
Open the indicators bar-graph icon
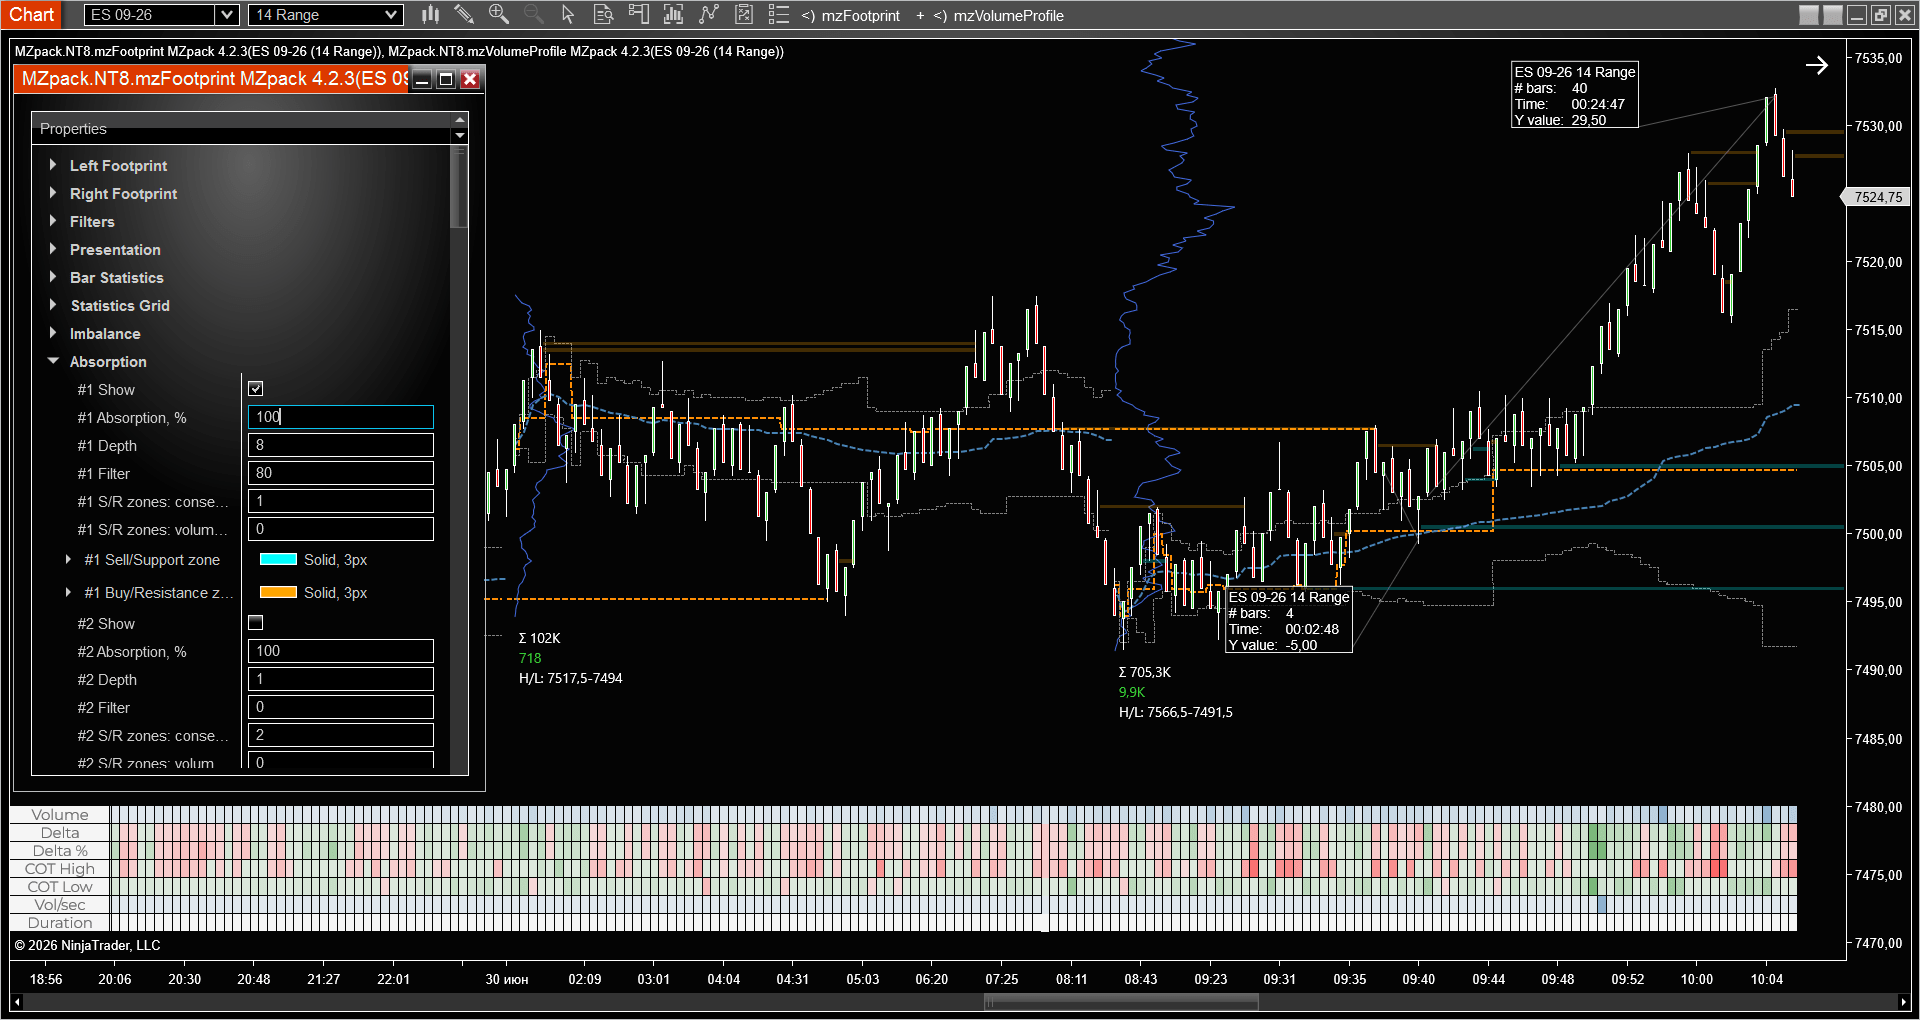point(673,14)
